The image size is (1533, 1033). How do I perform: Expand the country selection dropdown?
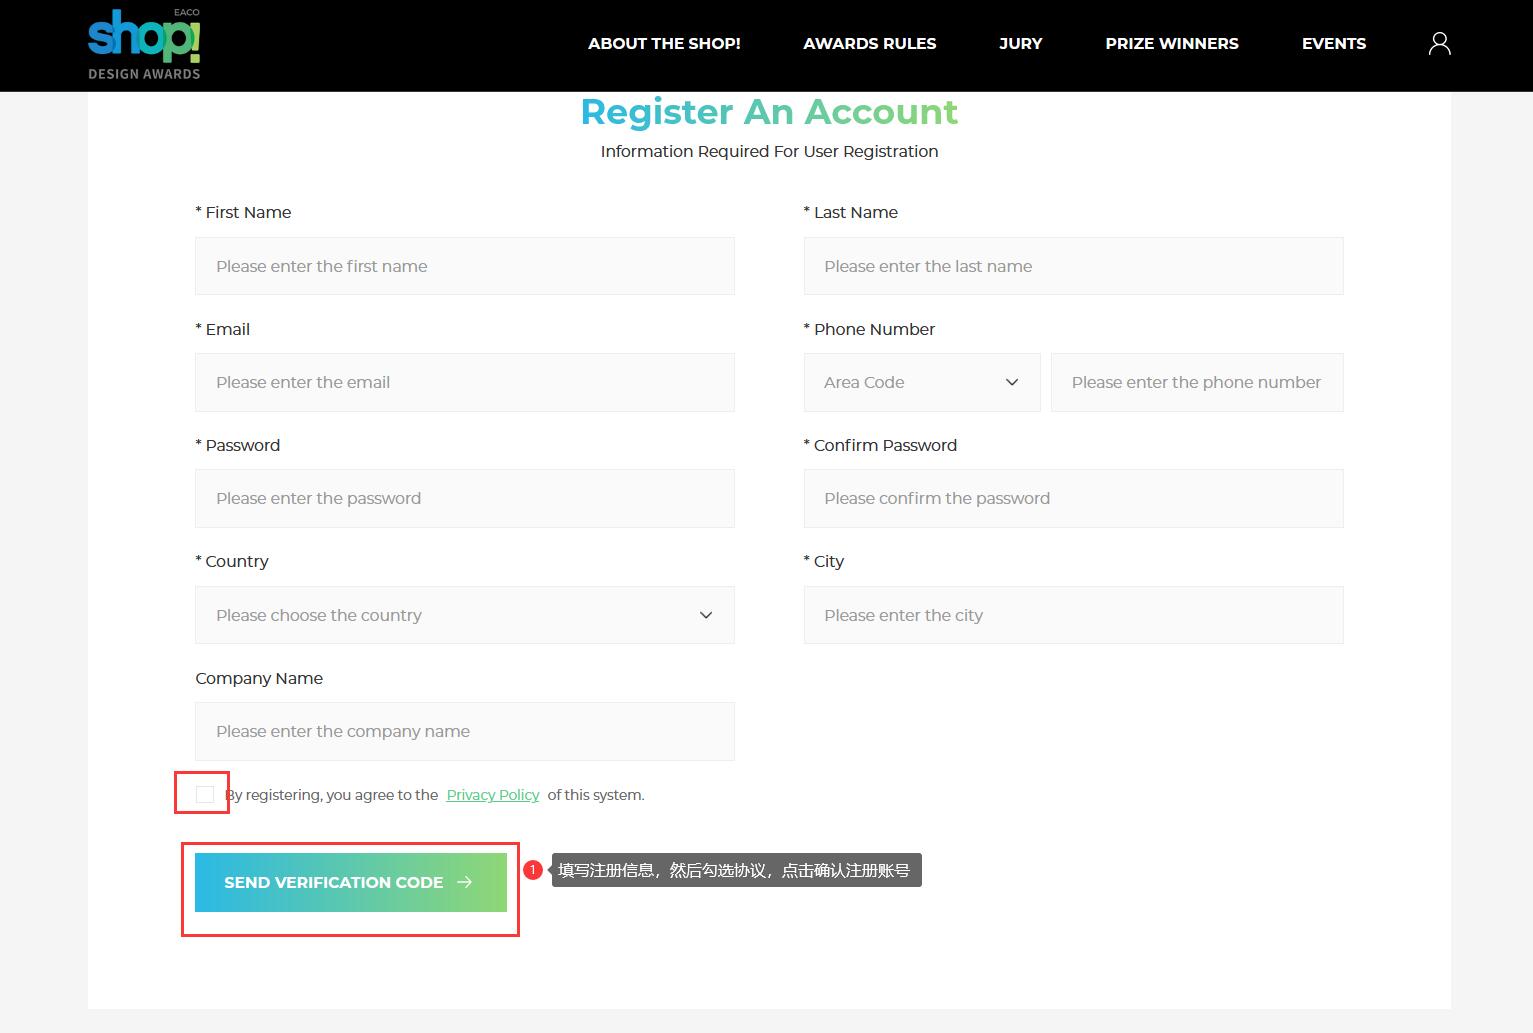[464, 615]
